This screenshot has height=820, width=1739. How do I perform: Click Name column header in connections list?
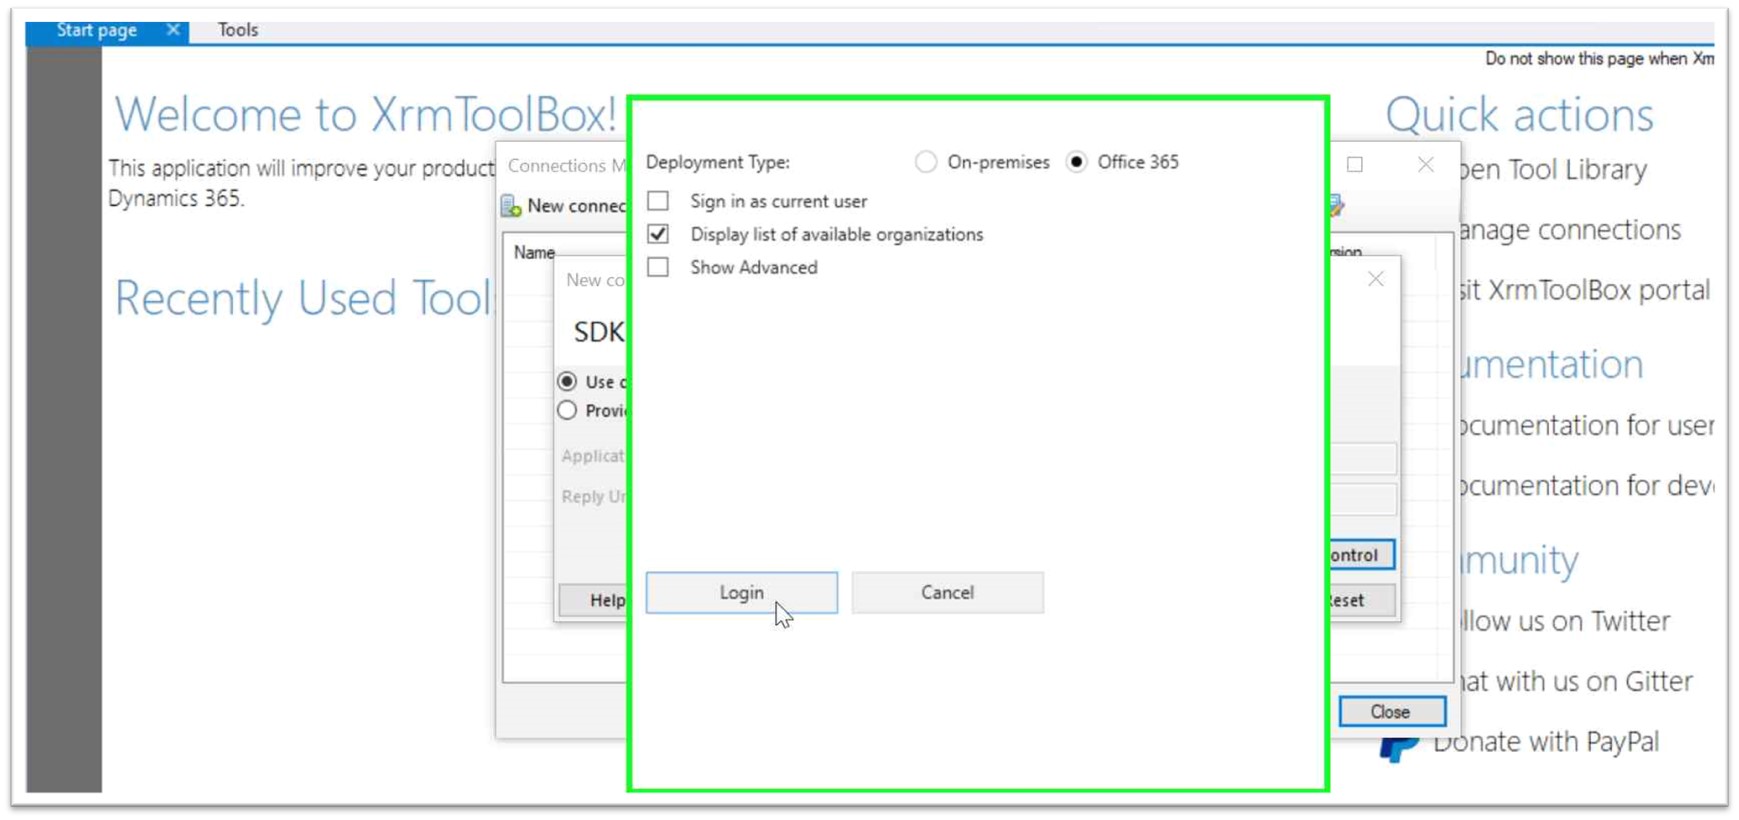click(534, 253)
